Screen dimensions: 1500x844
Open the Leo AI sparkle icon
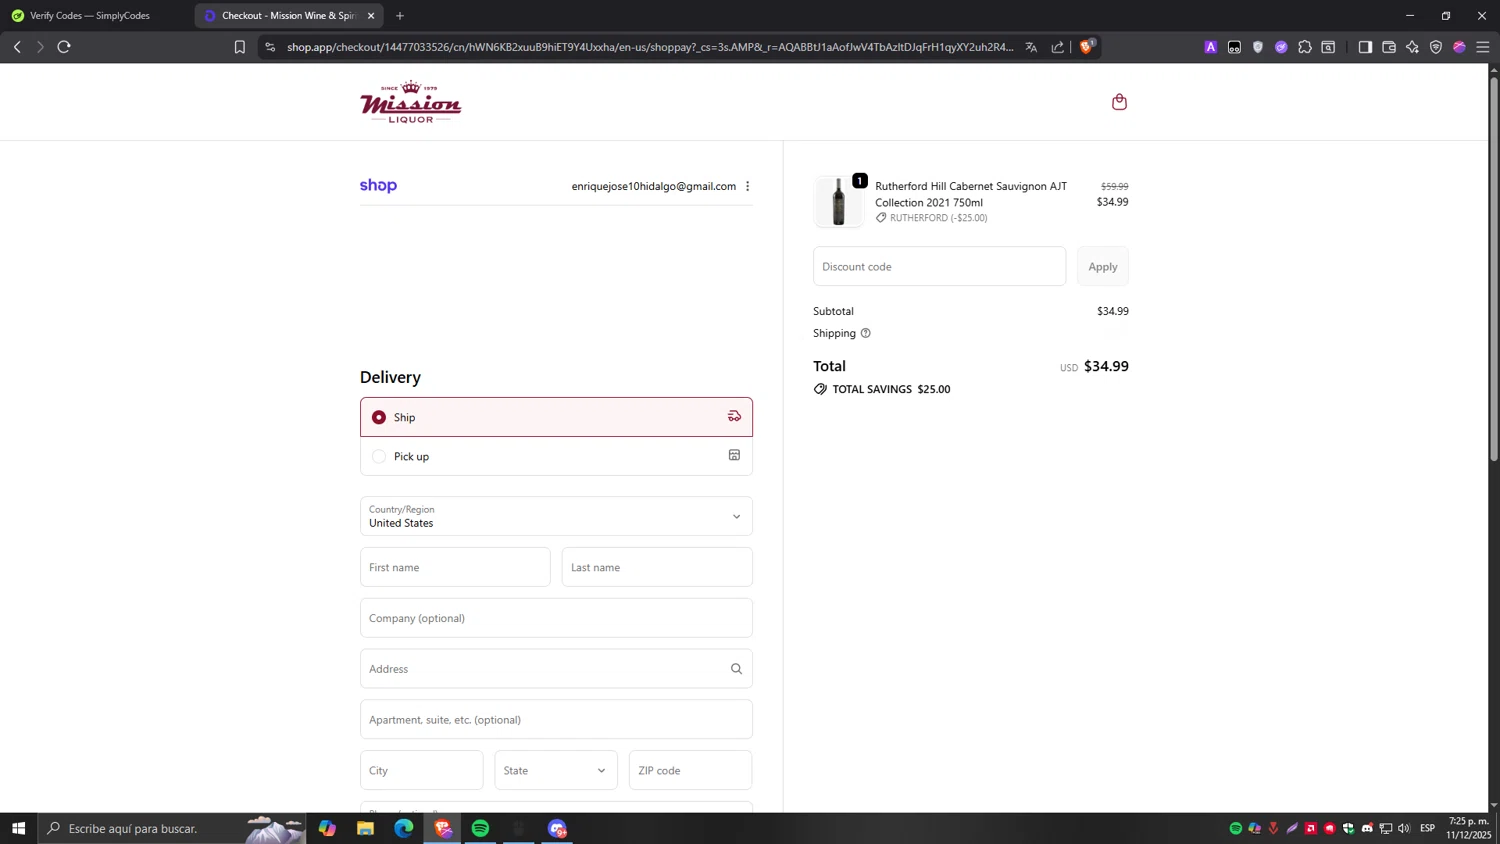coord(1412,47)
